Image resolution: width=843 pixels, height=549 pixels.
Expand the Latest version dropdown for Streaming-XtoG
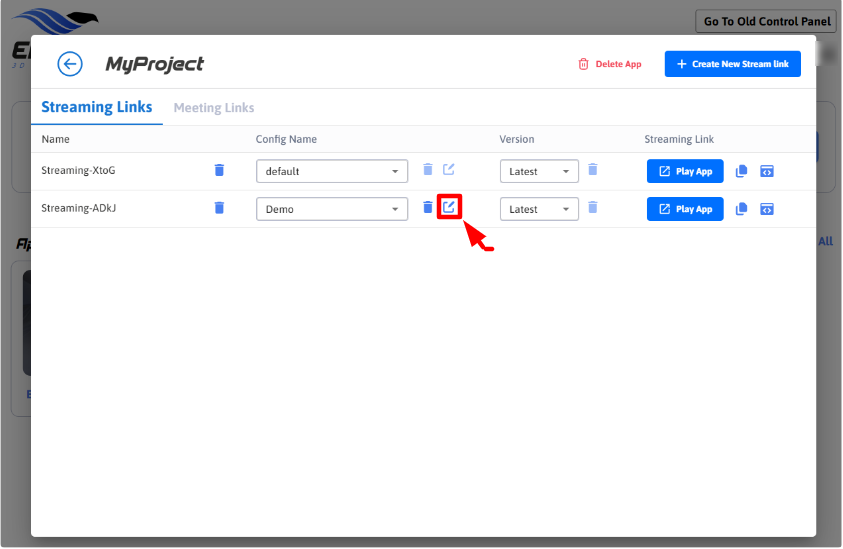(x=539, y=171)
